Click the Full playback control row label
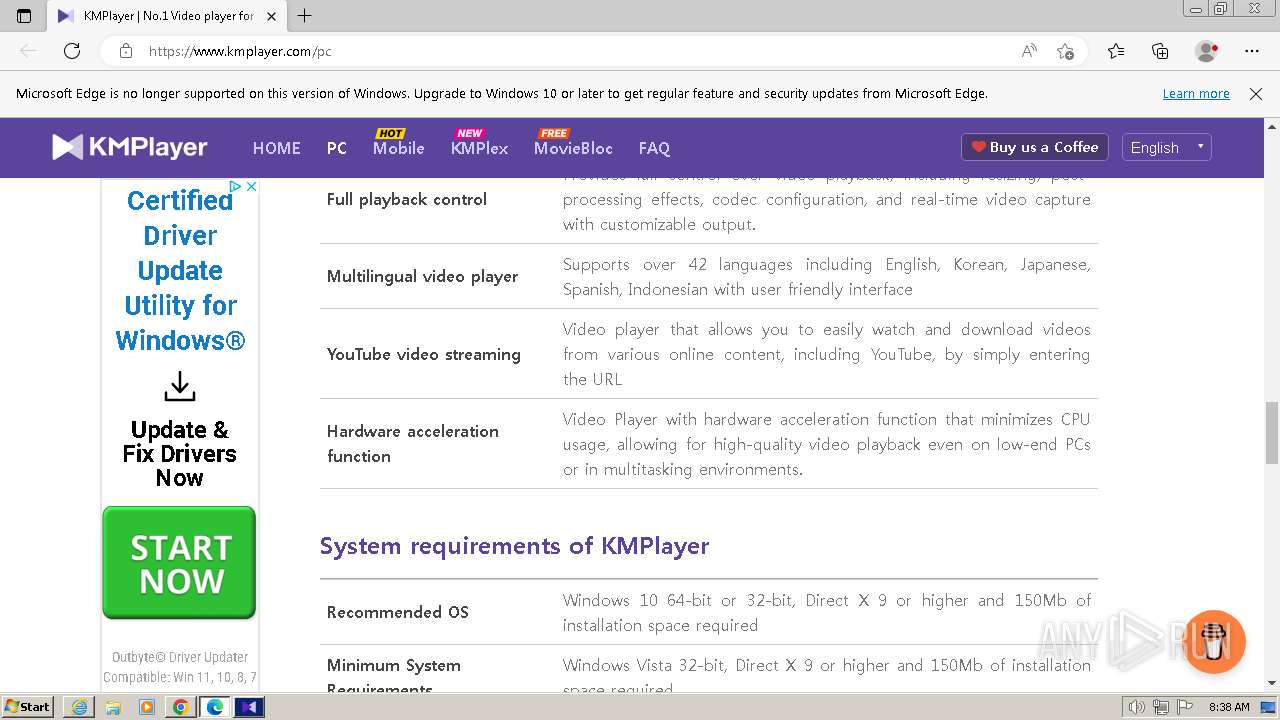This screenshot has height=720, width=1280. (x=407, y=199)
